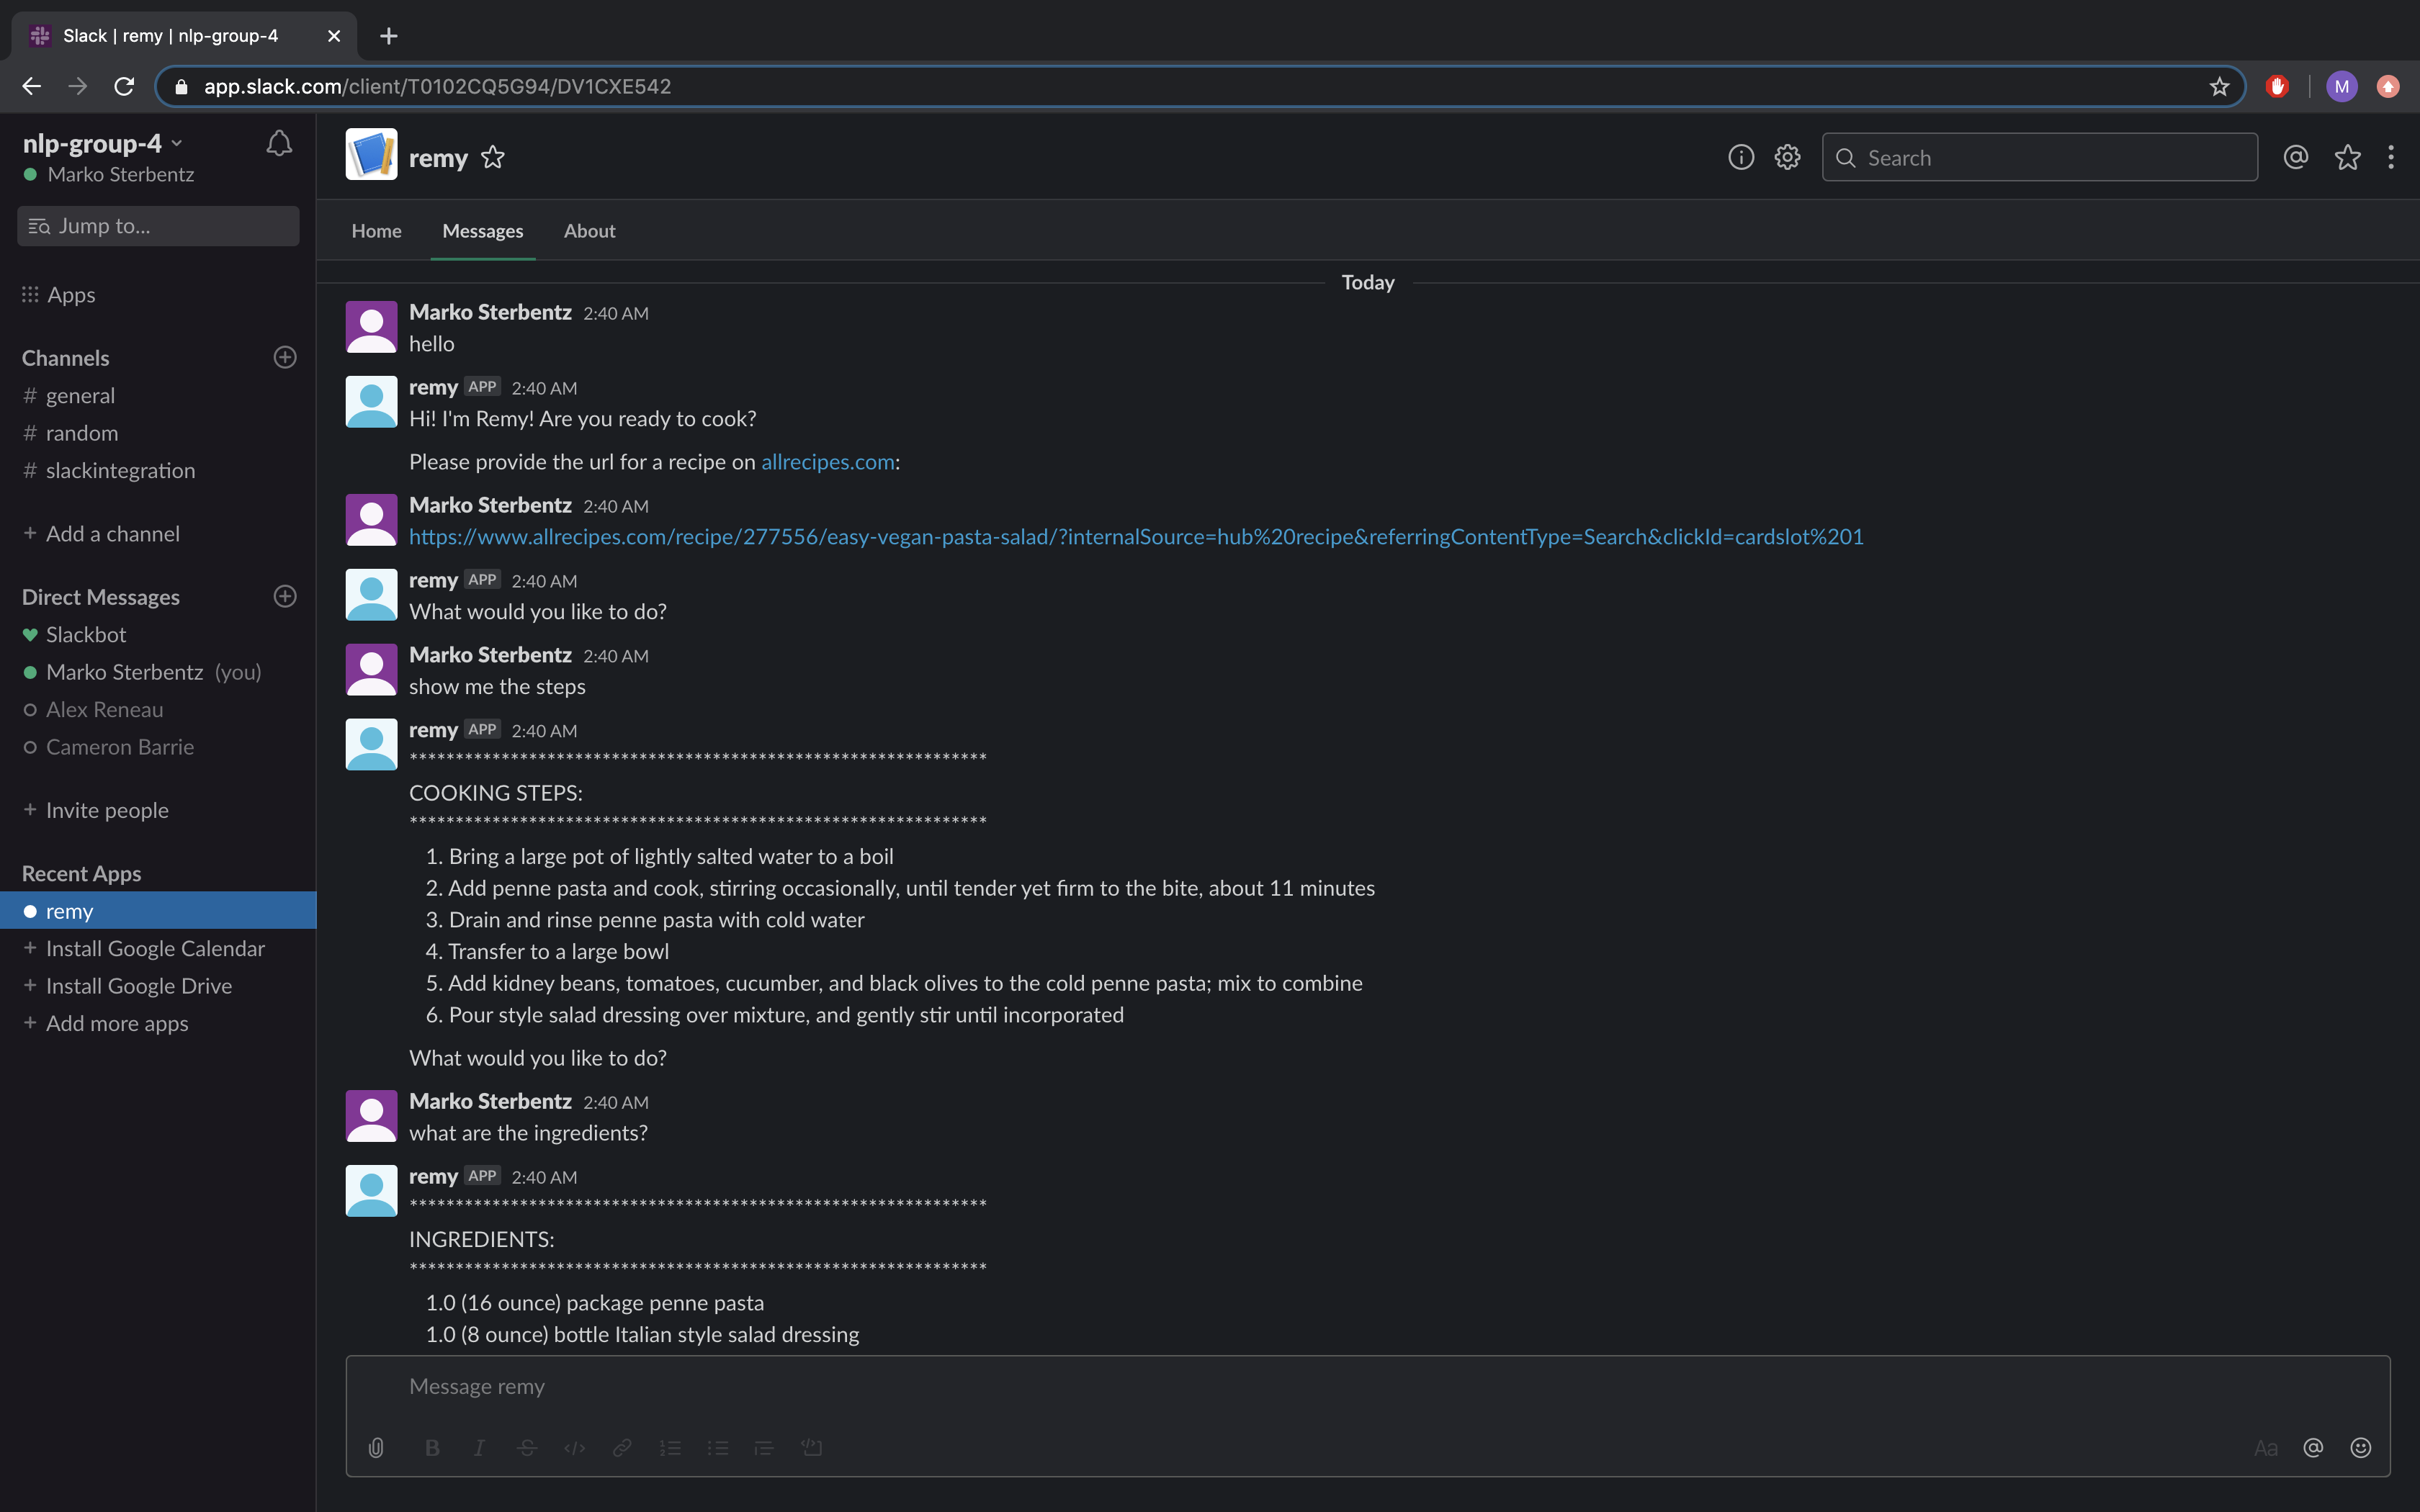Screen dimensions: 2420x1512
Task: Open the mentions and reactions icon
Action: point(2295,158)
